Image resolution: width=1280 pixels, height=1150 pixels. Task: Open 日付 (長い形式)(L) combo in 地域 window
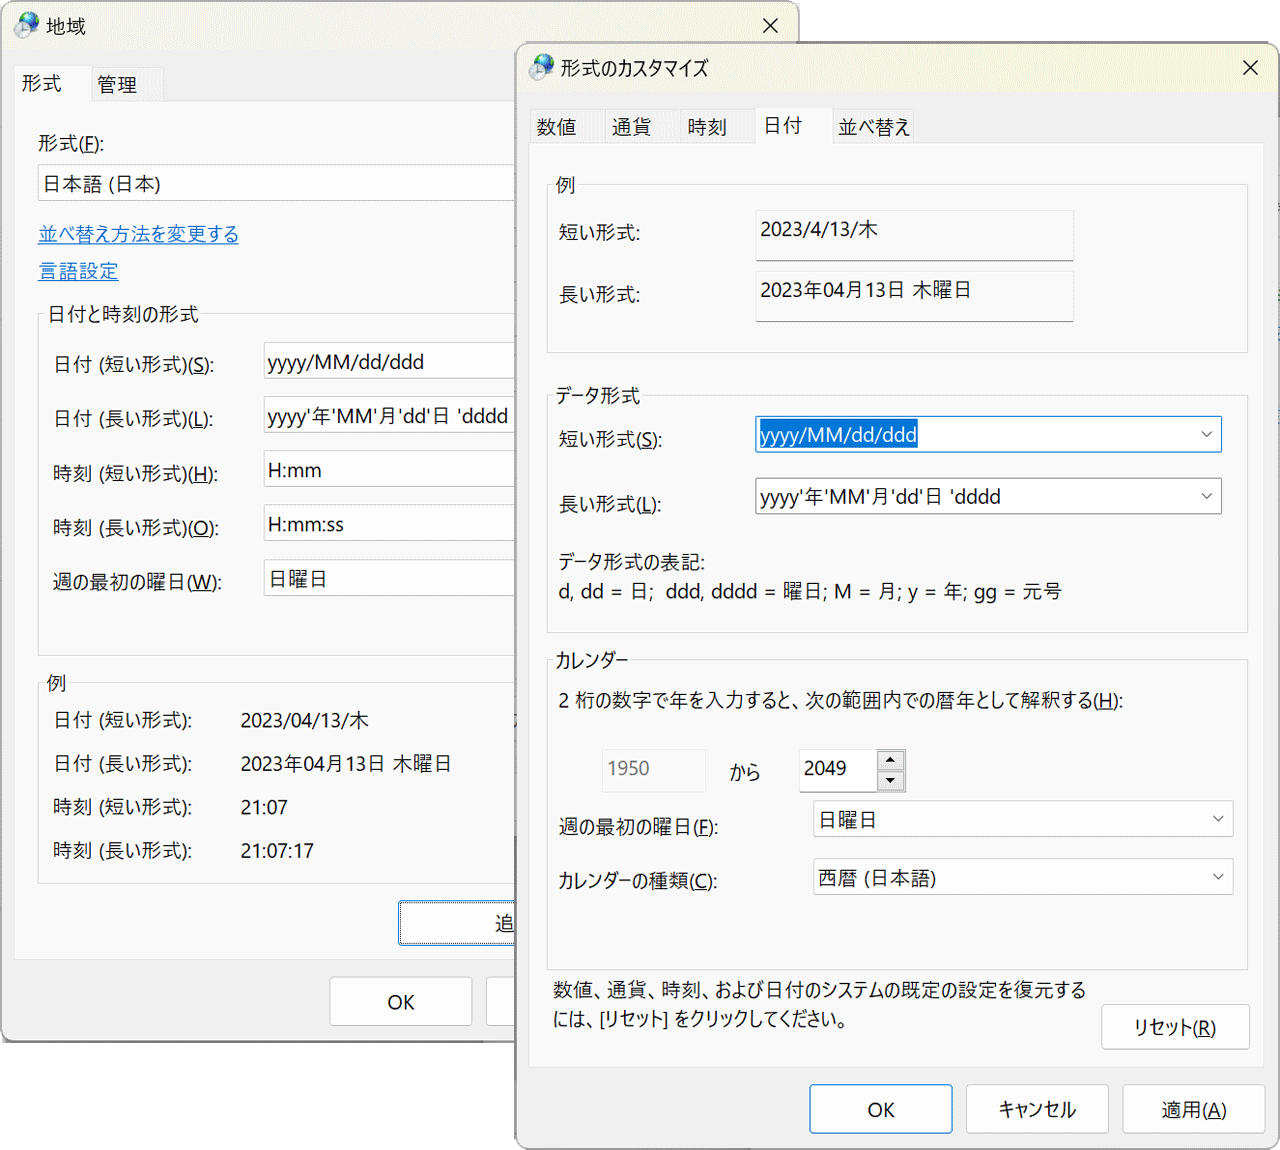390,415
